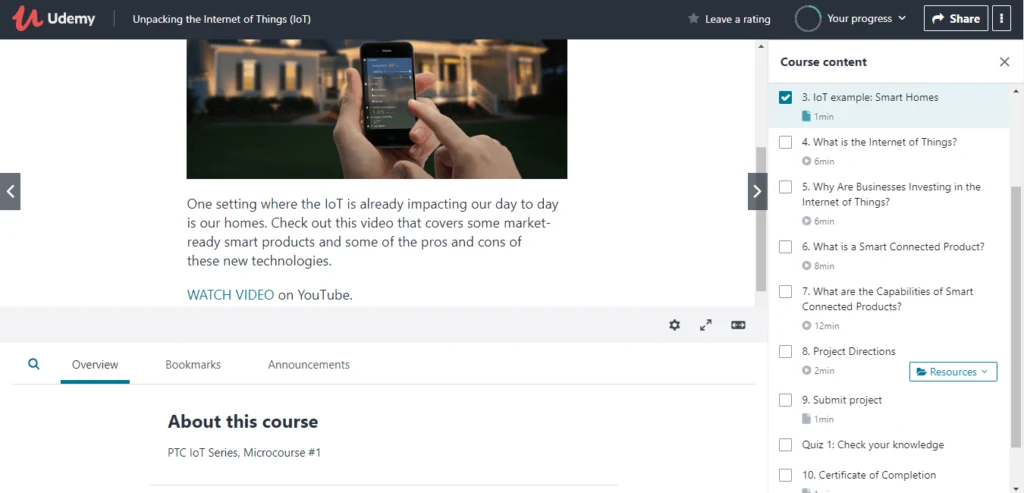Open the three-dot more options menu
This screenshot has width=1024, height=493.
coord(1001,19)
